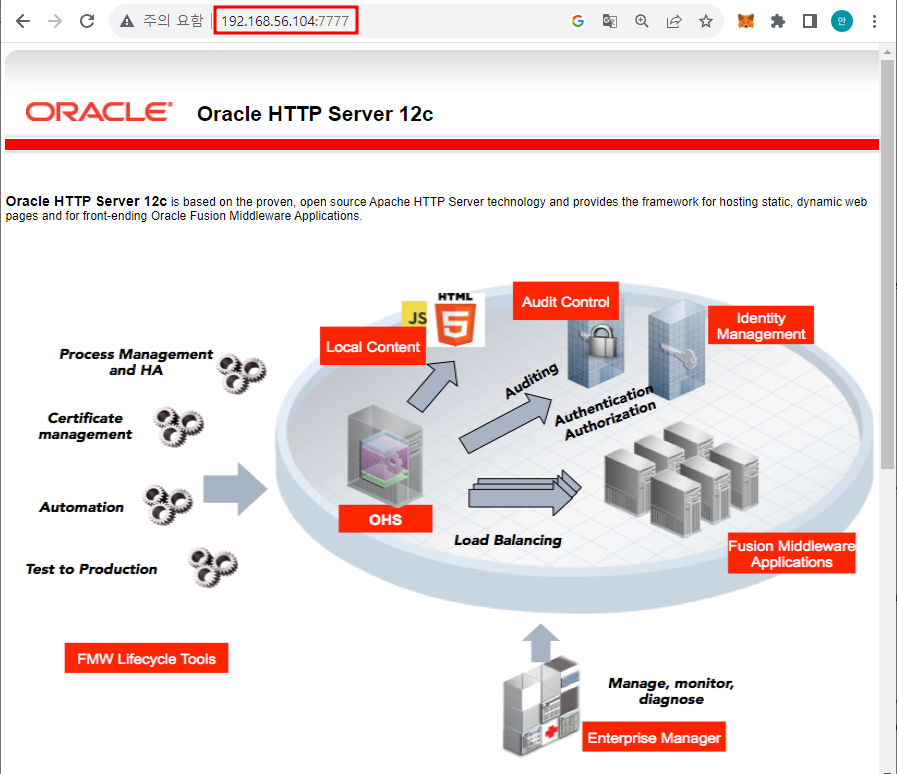
Task: Open the Chrome three-dot menu
Action: click(x=874, y=21)
